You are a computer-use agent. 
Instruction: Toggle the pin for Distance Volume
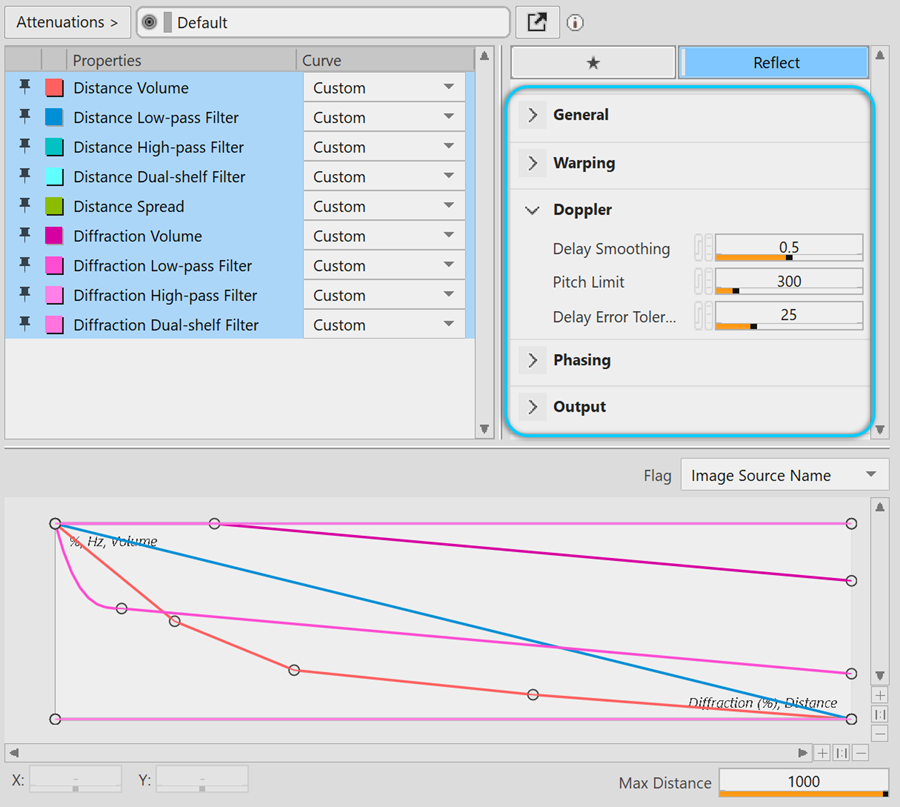click(x=25, y=88)
